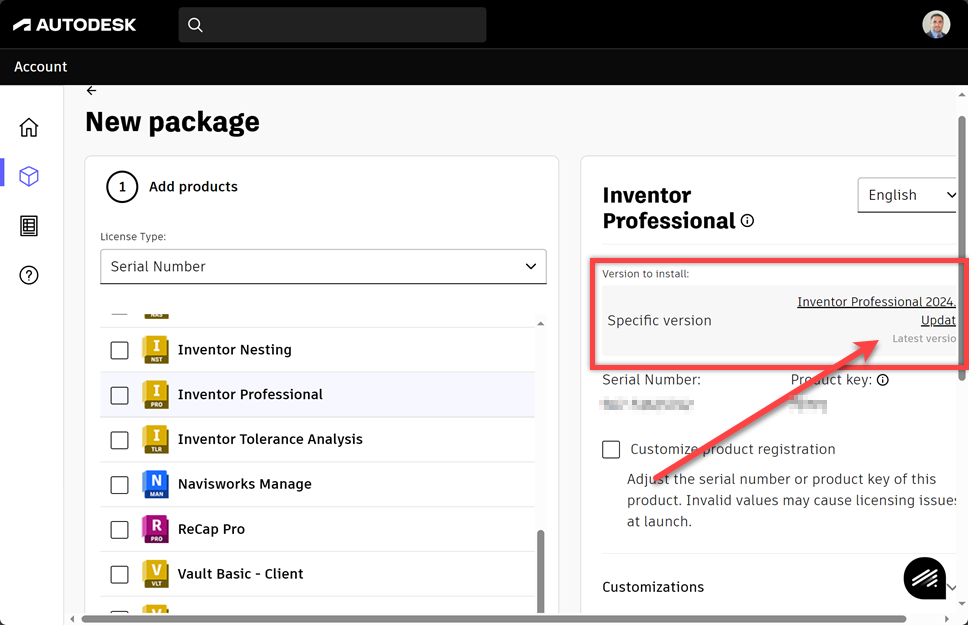Click the Inventor Professional 2024 version link
Image resolution: width=969 pixels, height=625 pixels.
pos(875,301)
